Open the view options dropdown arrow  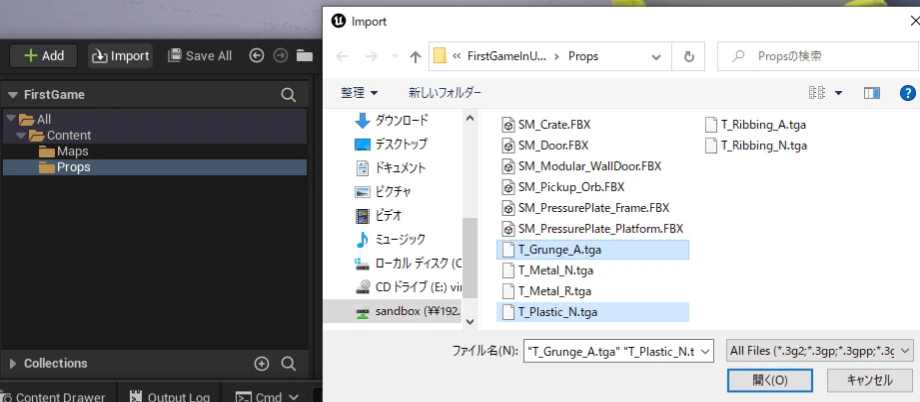(x=838, y=93)
